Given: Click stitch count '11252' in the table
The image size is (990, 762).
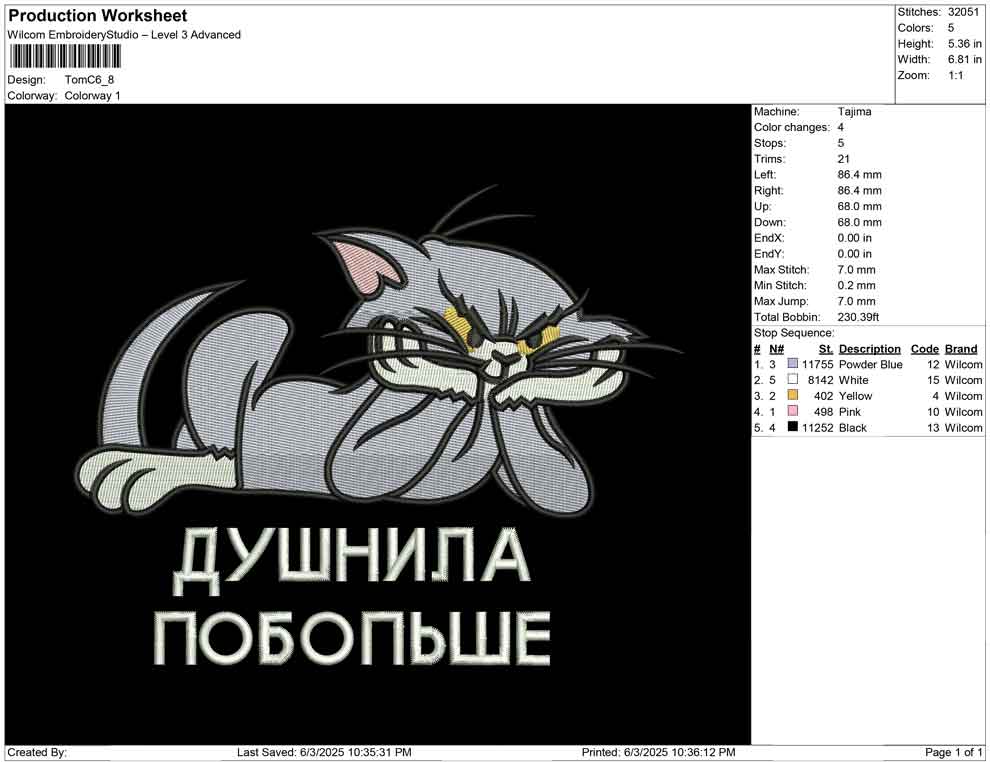Looking at the screenshot, I should click(818, 427).
